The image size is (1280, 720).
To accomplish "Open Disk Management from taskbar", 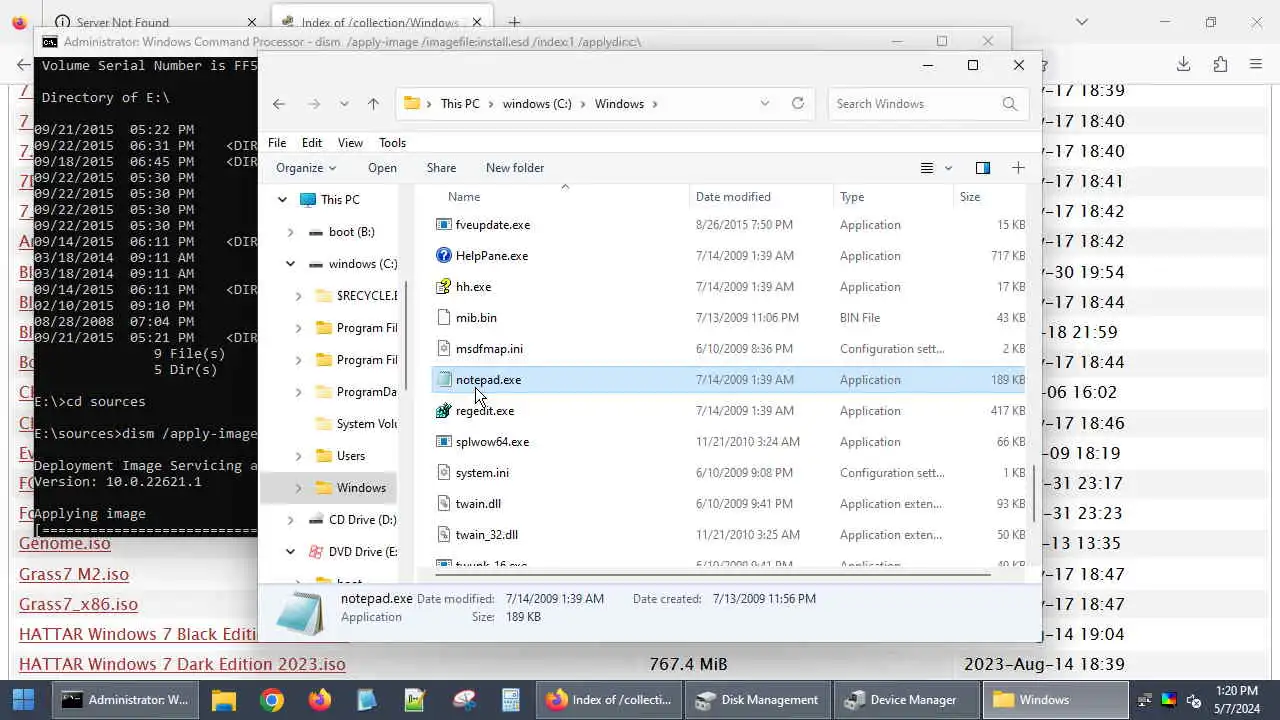I will (x=758, y=700).
